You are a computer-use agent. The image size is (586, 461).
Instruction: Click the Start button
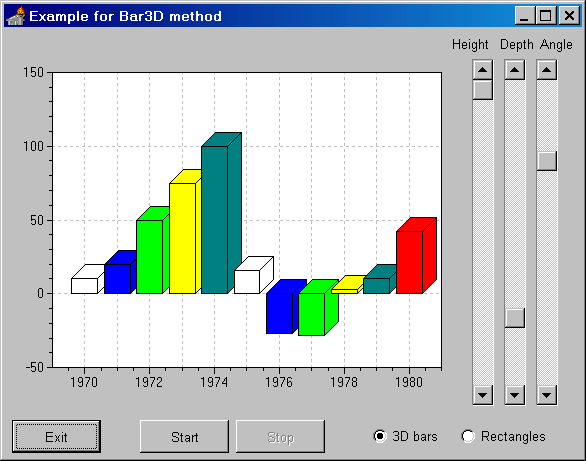[184, 437]
